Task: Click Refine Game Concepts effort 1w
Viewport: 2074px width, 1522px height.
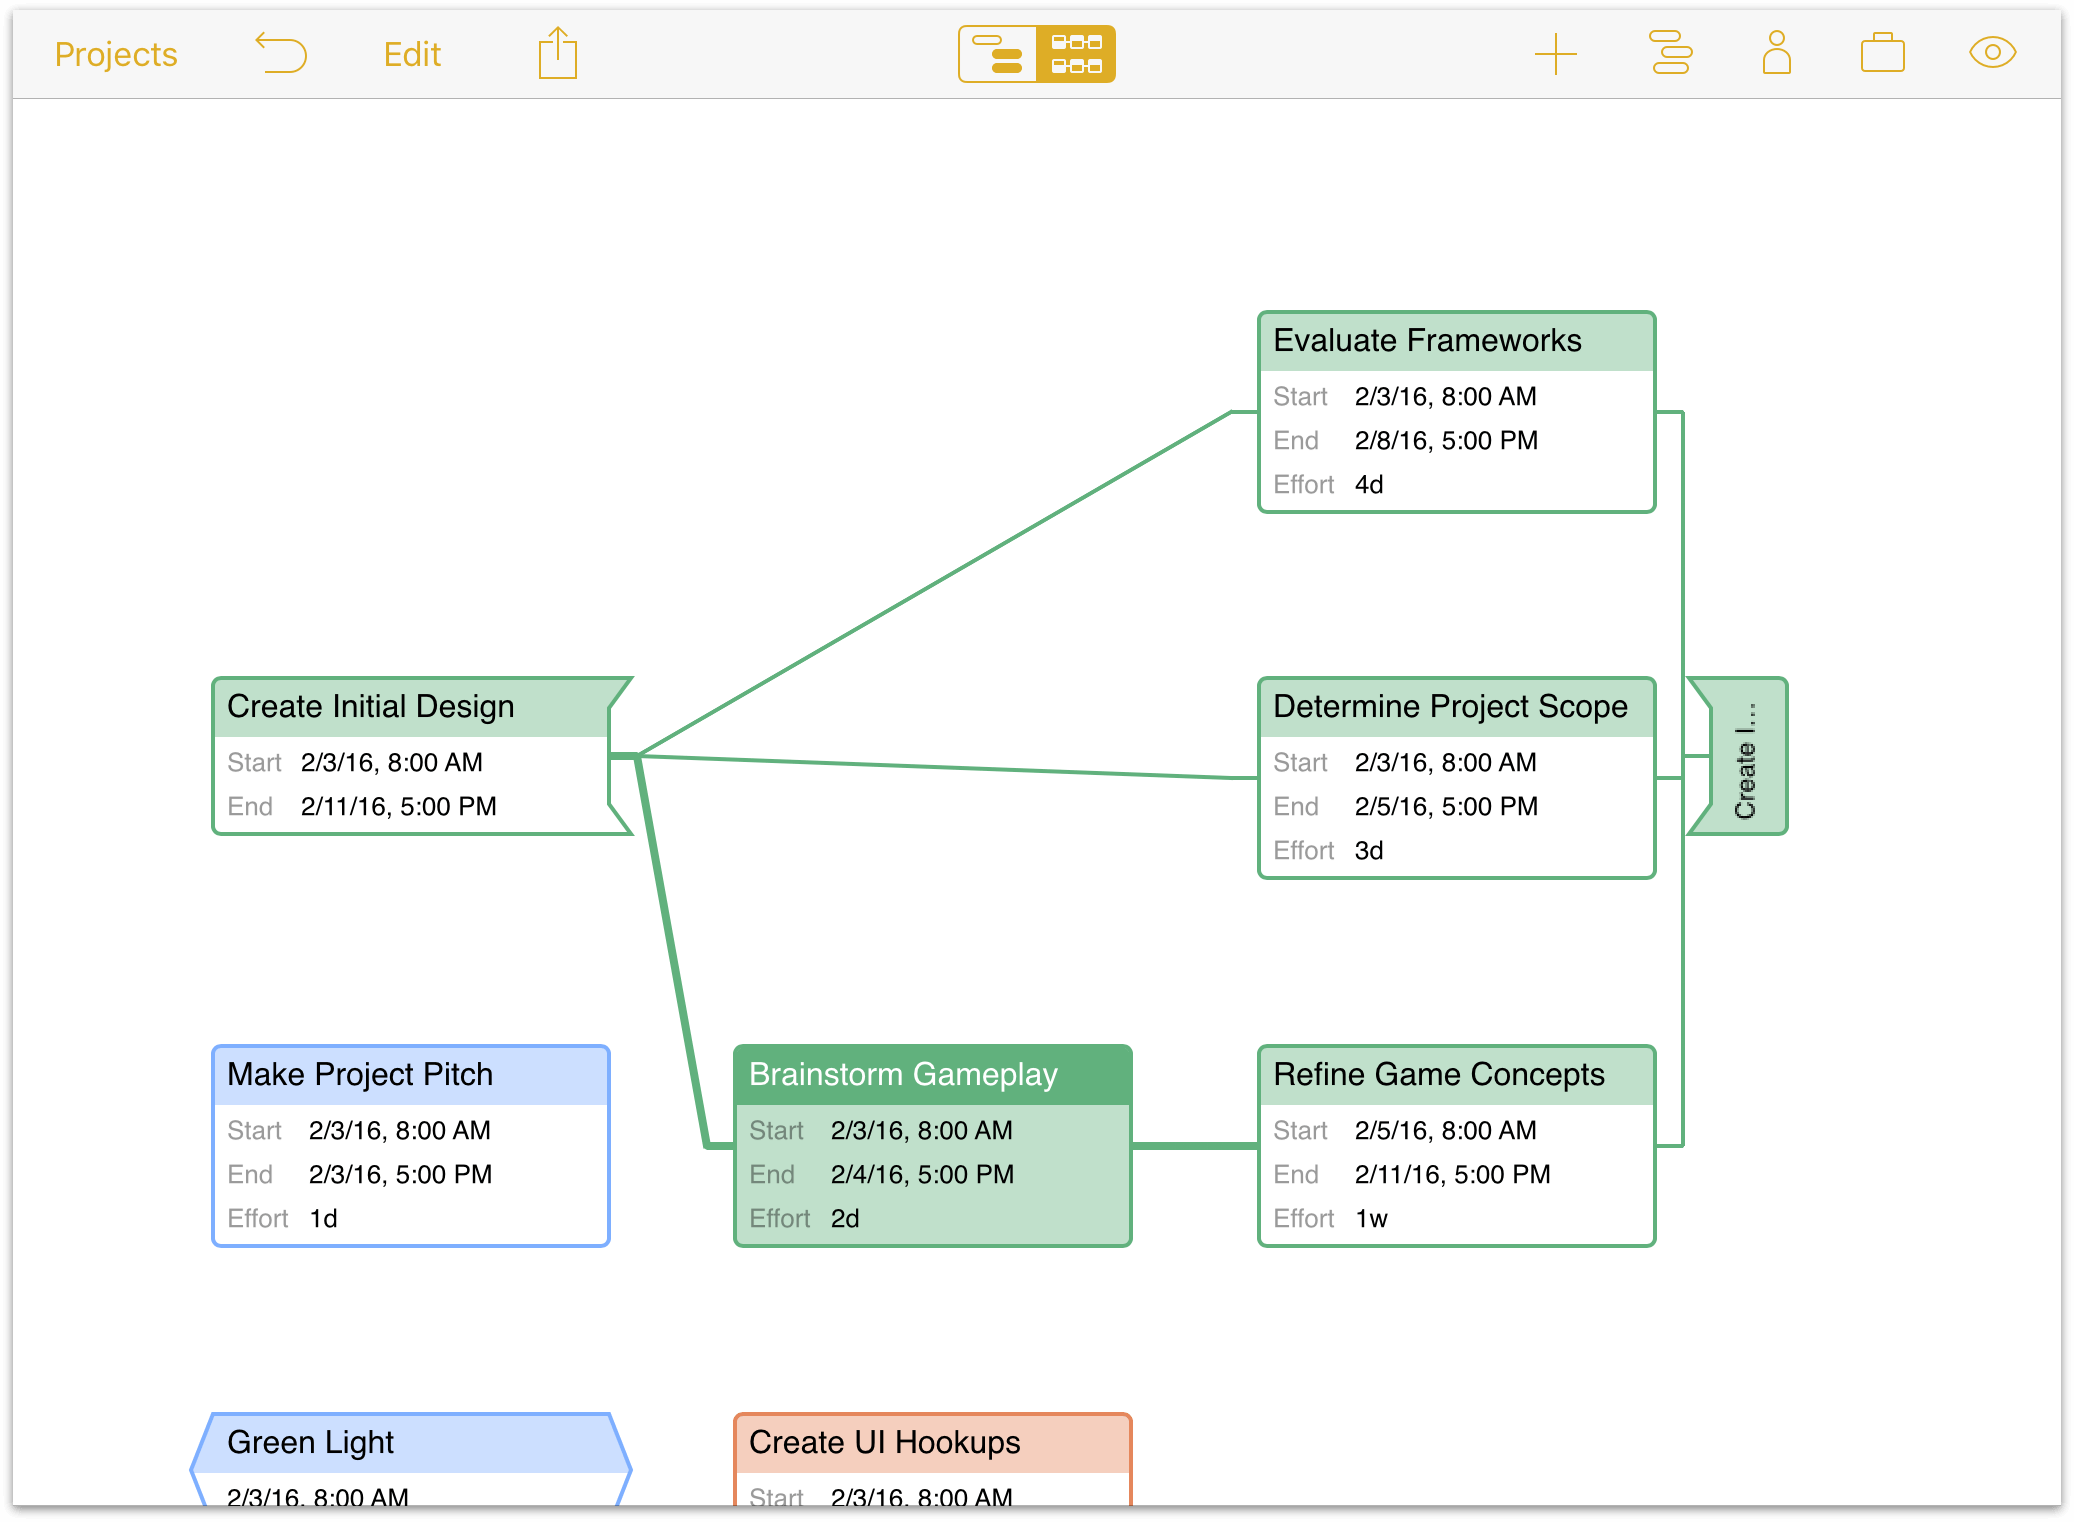Action: point(1371,1219)
